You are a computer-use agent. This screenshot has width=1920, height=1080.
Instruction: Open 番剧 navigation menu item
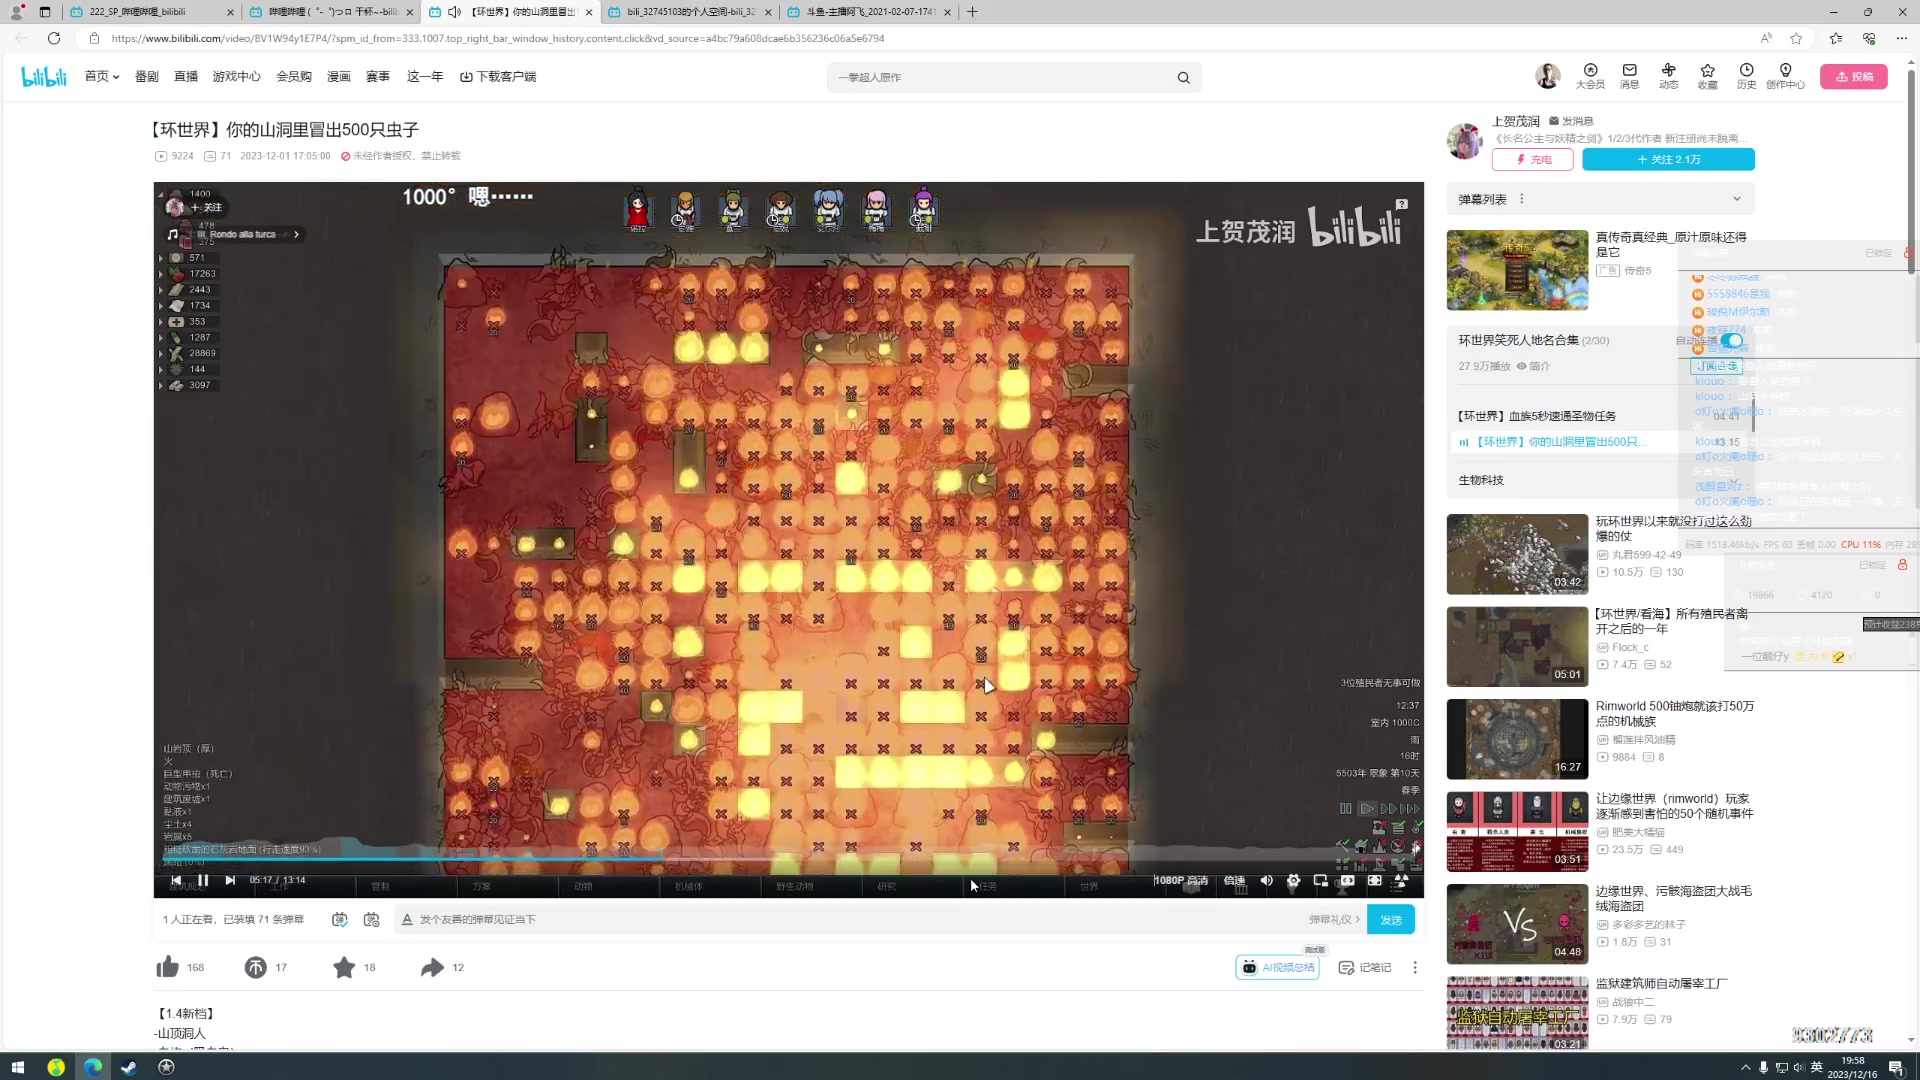coord(146,77)
